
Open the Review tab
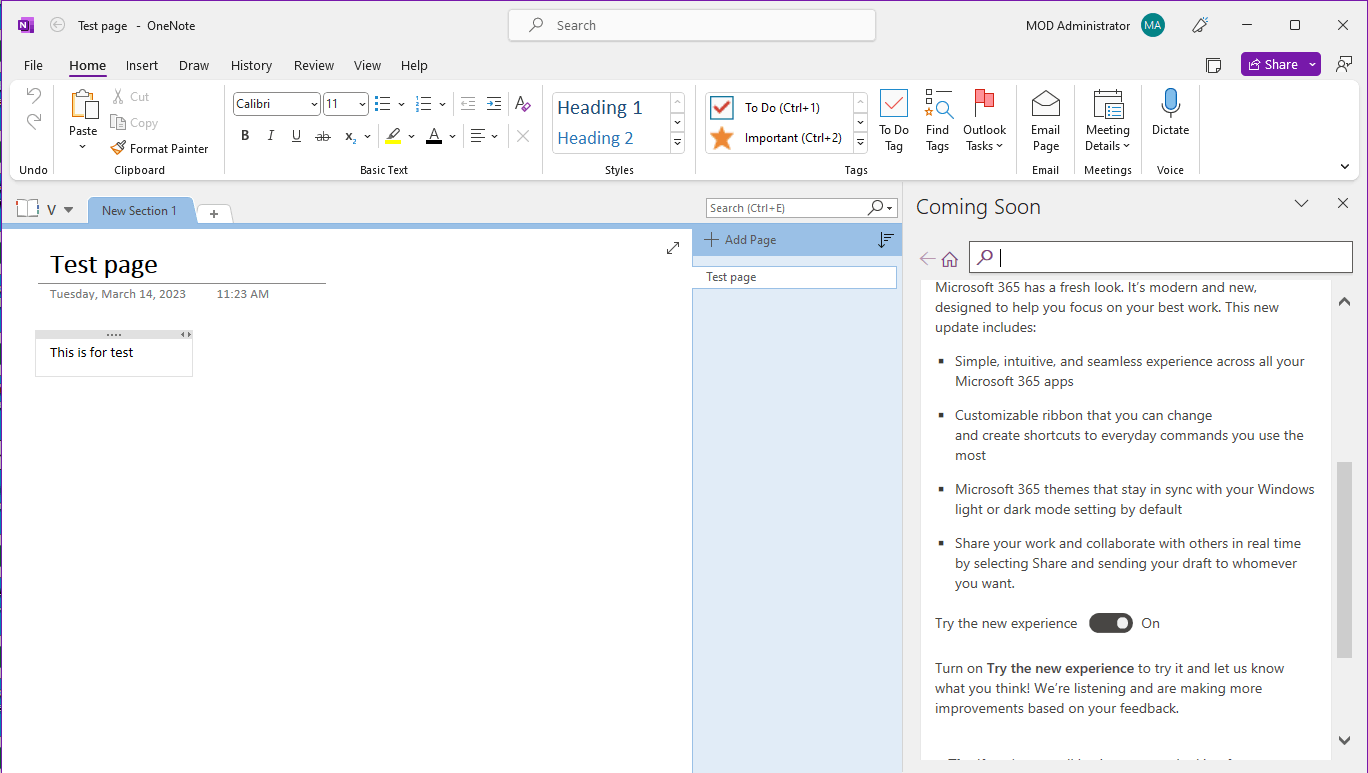(x=314, y=65)
